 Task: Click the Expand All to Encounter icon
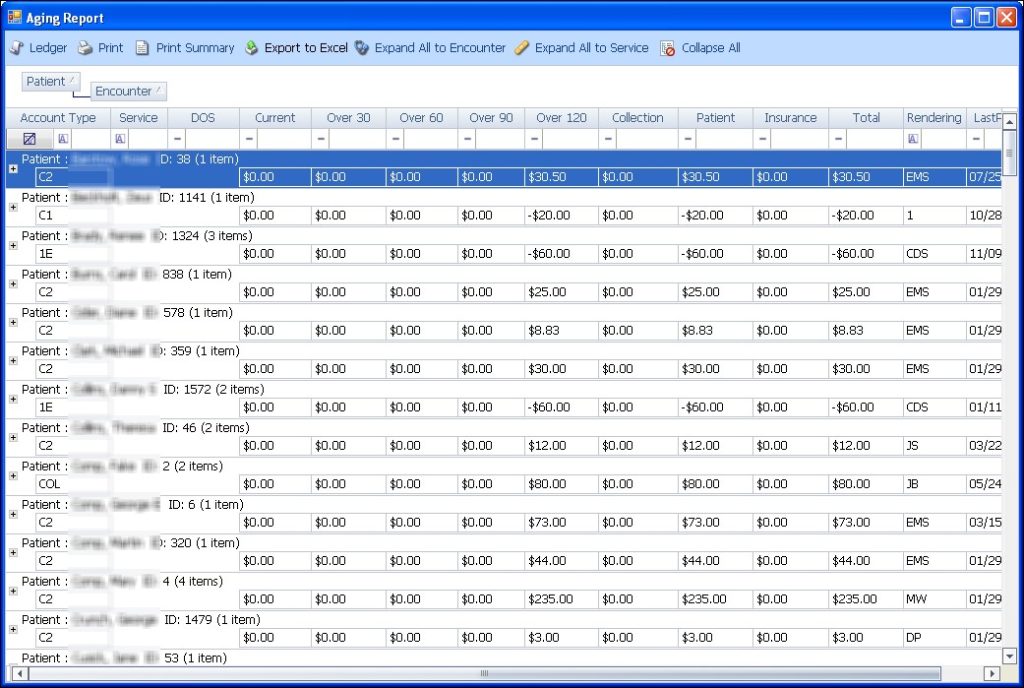pos(362,48)
